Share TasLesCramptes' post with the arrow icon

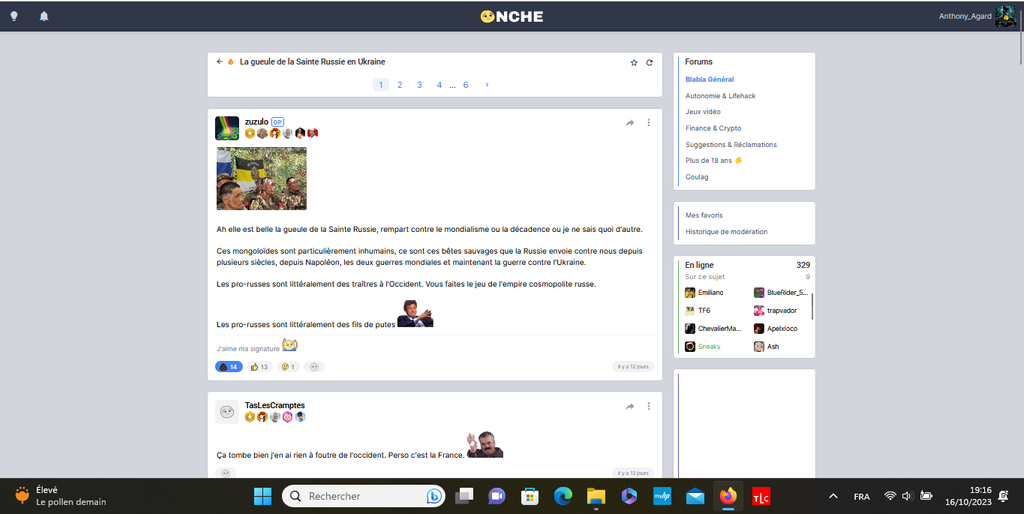coord(630,407)
